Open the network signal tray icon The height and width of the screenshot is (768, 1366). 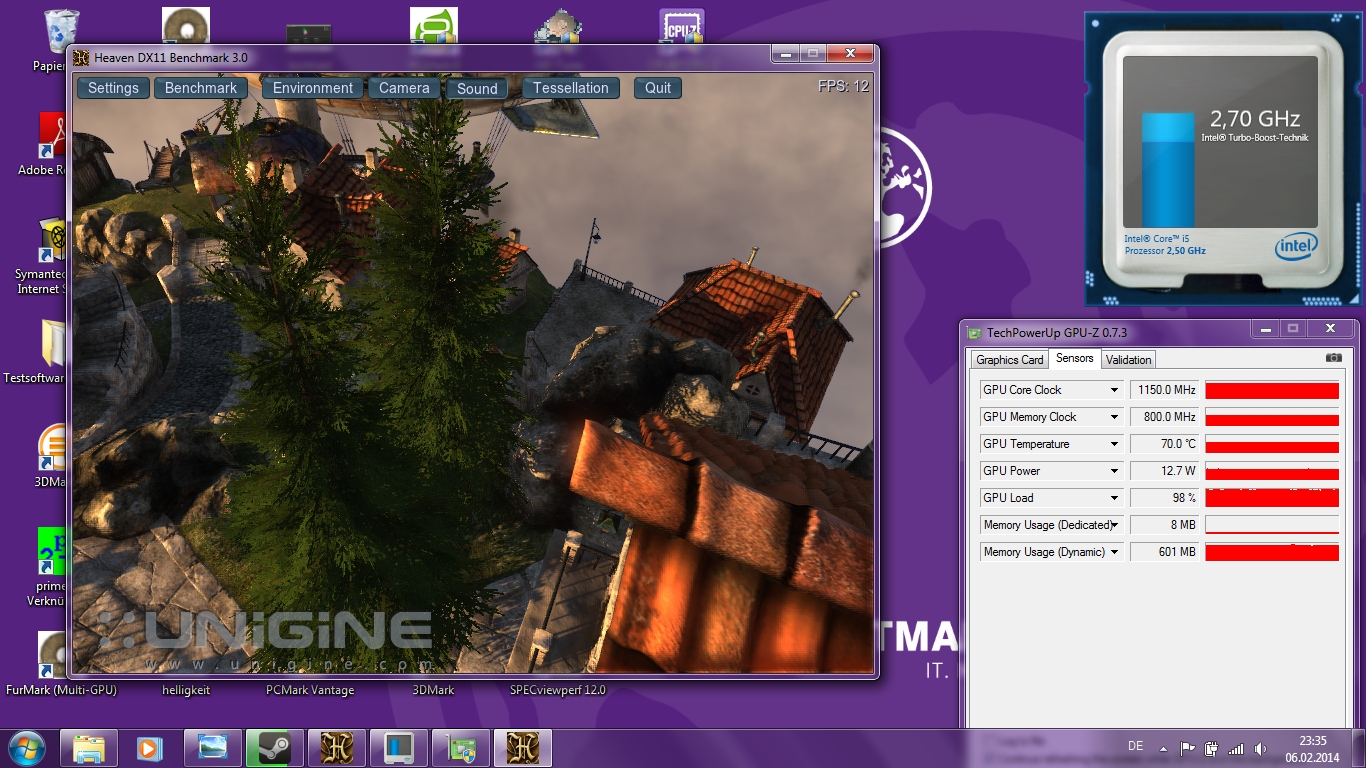pyautogui.click(x=1236, y=748)
